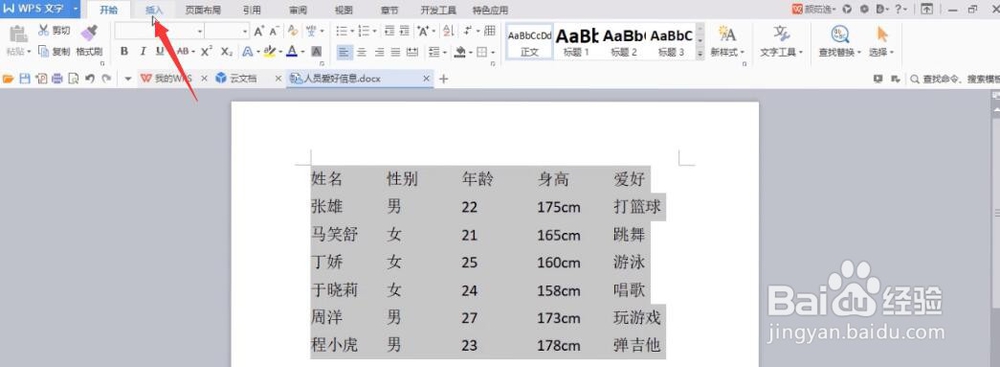The width and height of the screenshot is (1000, 367).
Task: Toggle underline formatting U
Action: [x=160, y=51]
